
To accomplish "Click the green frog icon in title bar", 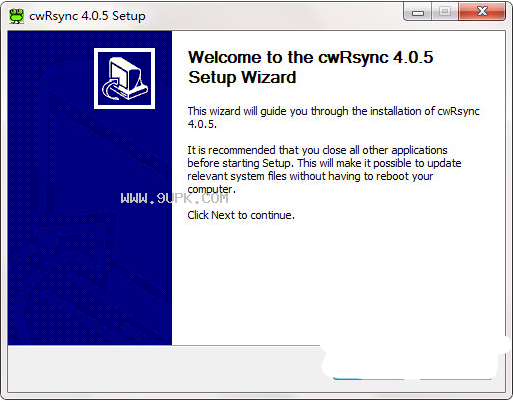I will [16, 16].
